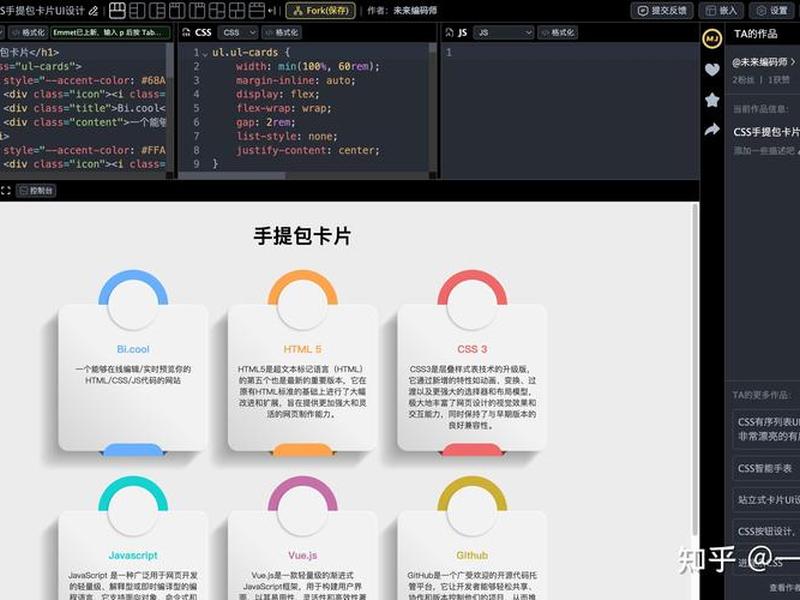Place cursor in the empty JS editor line 1
Screen dimensions: 800x600
[x=569, y=53]
